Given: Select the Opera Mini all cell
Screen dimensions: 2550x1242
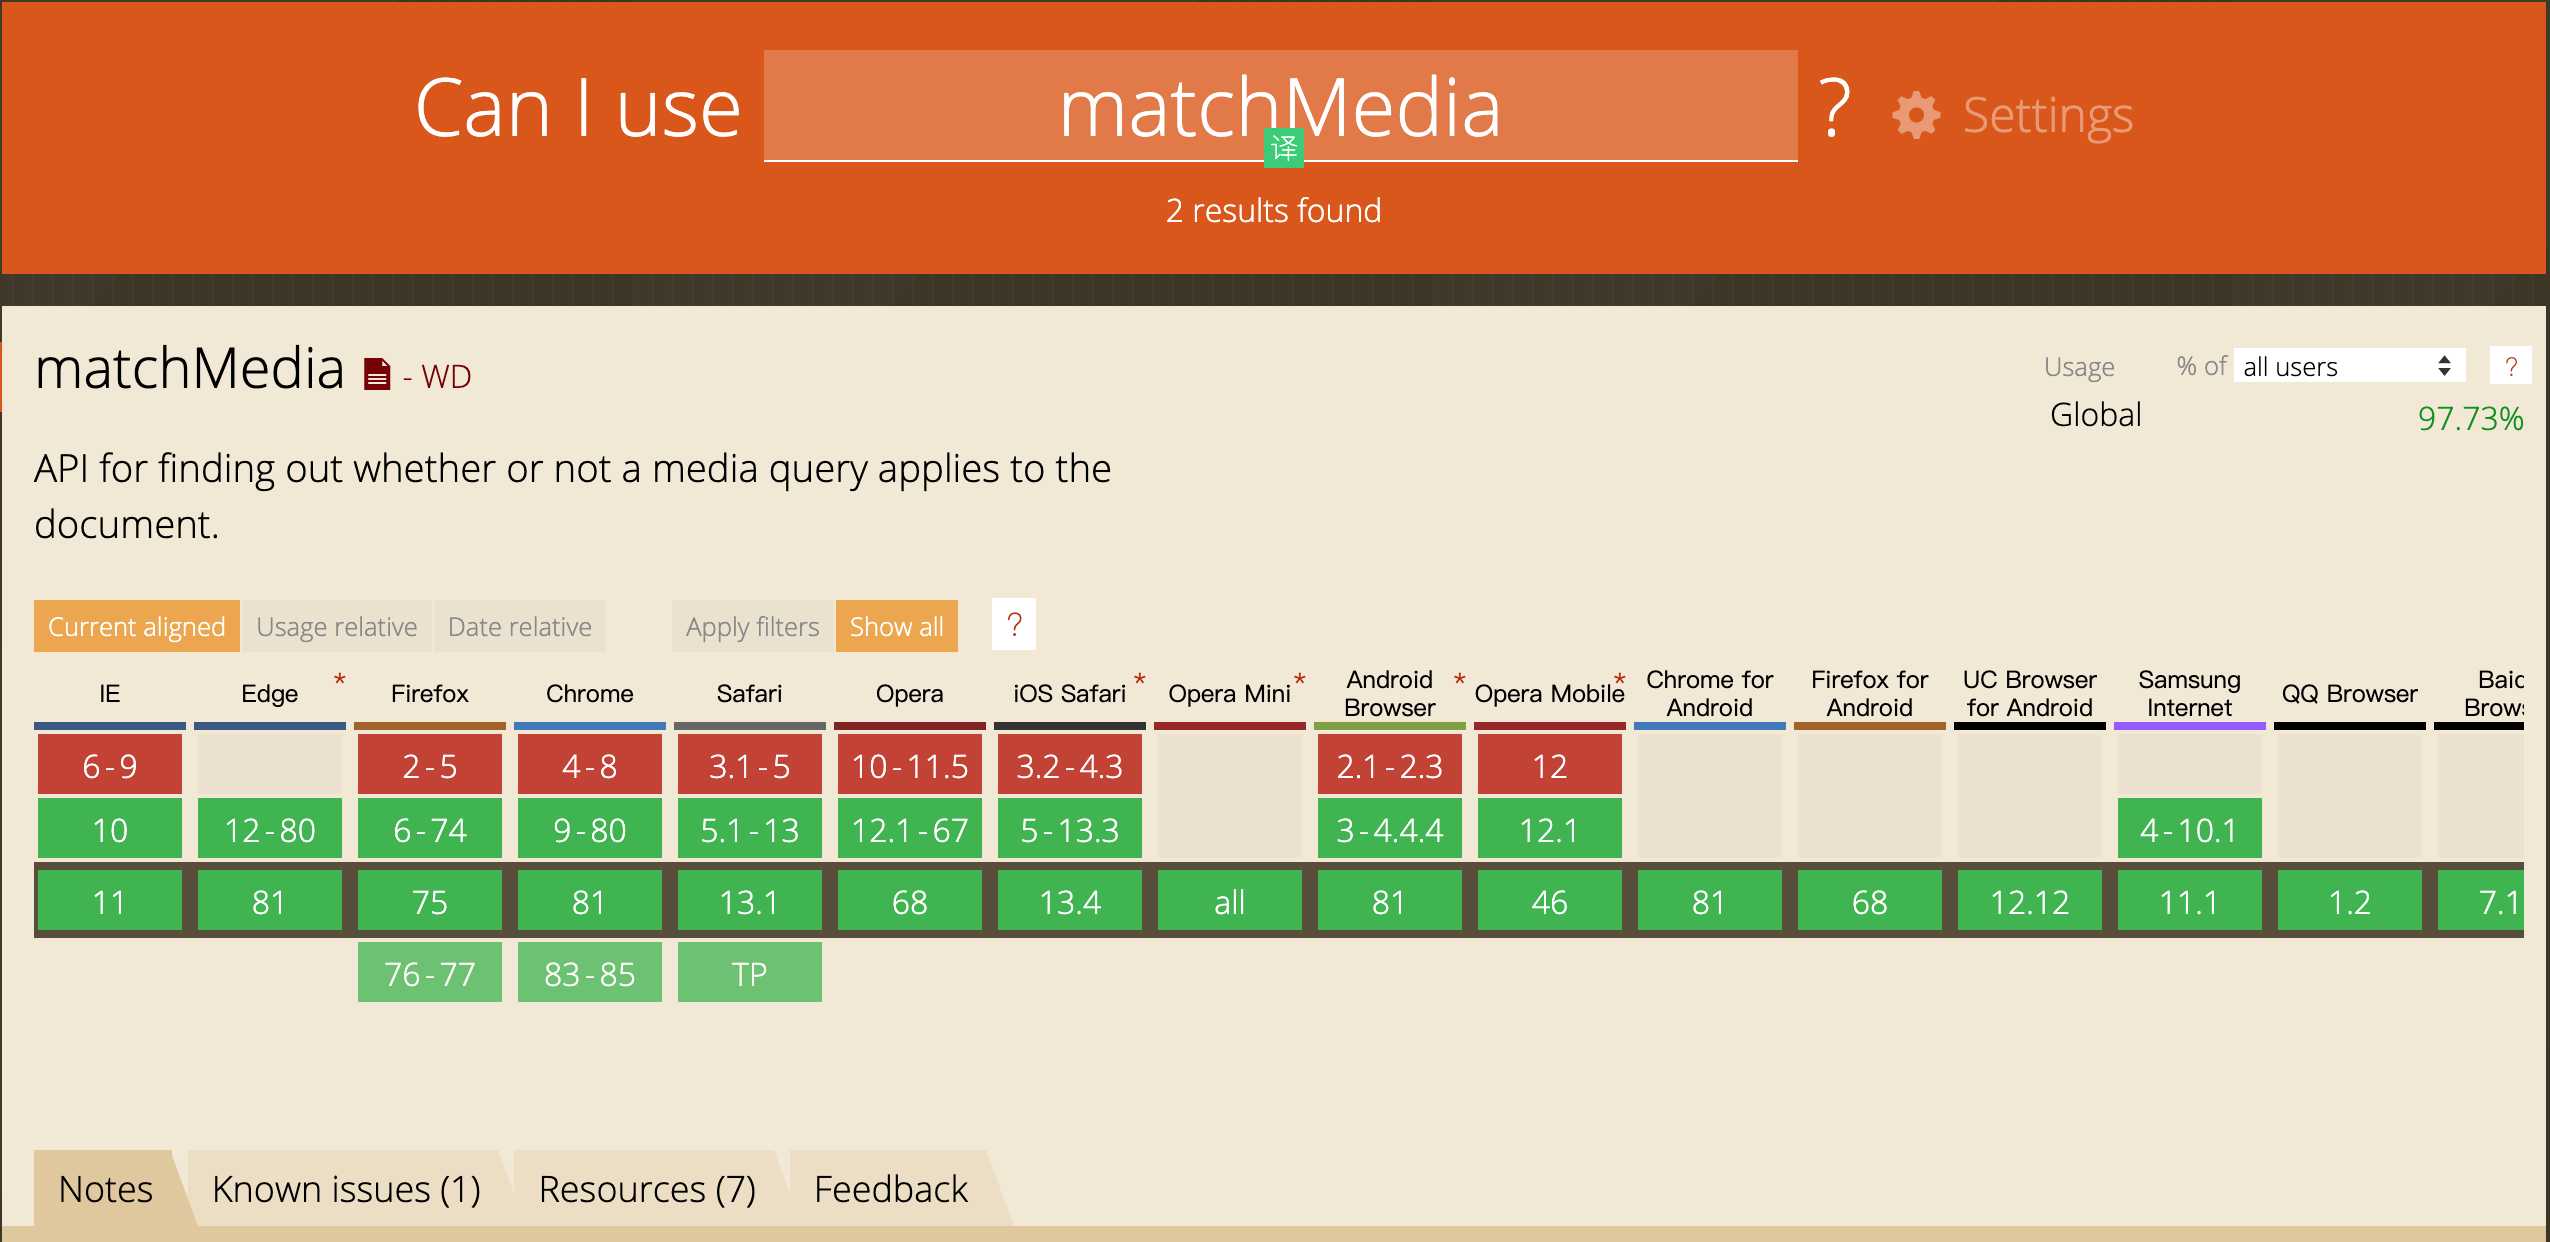Looking at the screenshot, I should click(x=1230, y=901).
